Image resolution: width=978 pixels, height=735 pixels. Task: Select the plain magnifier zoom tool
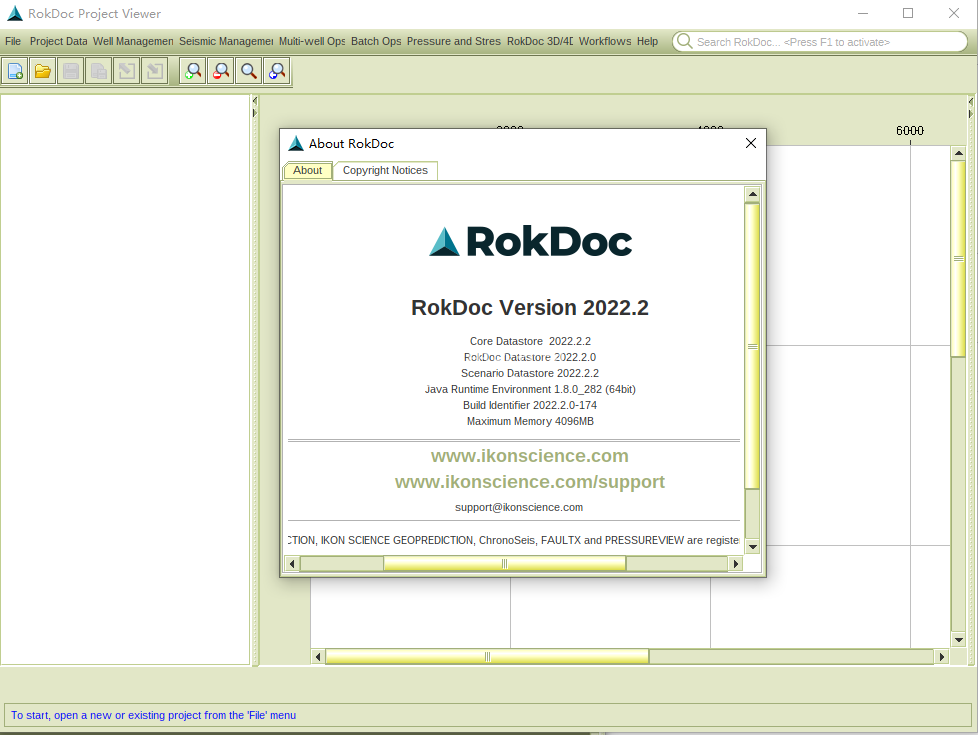coord(249,71)
